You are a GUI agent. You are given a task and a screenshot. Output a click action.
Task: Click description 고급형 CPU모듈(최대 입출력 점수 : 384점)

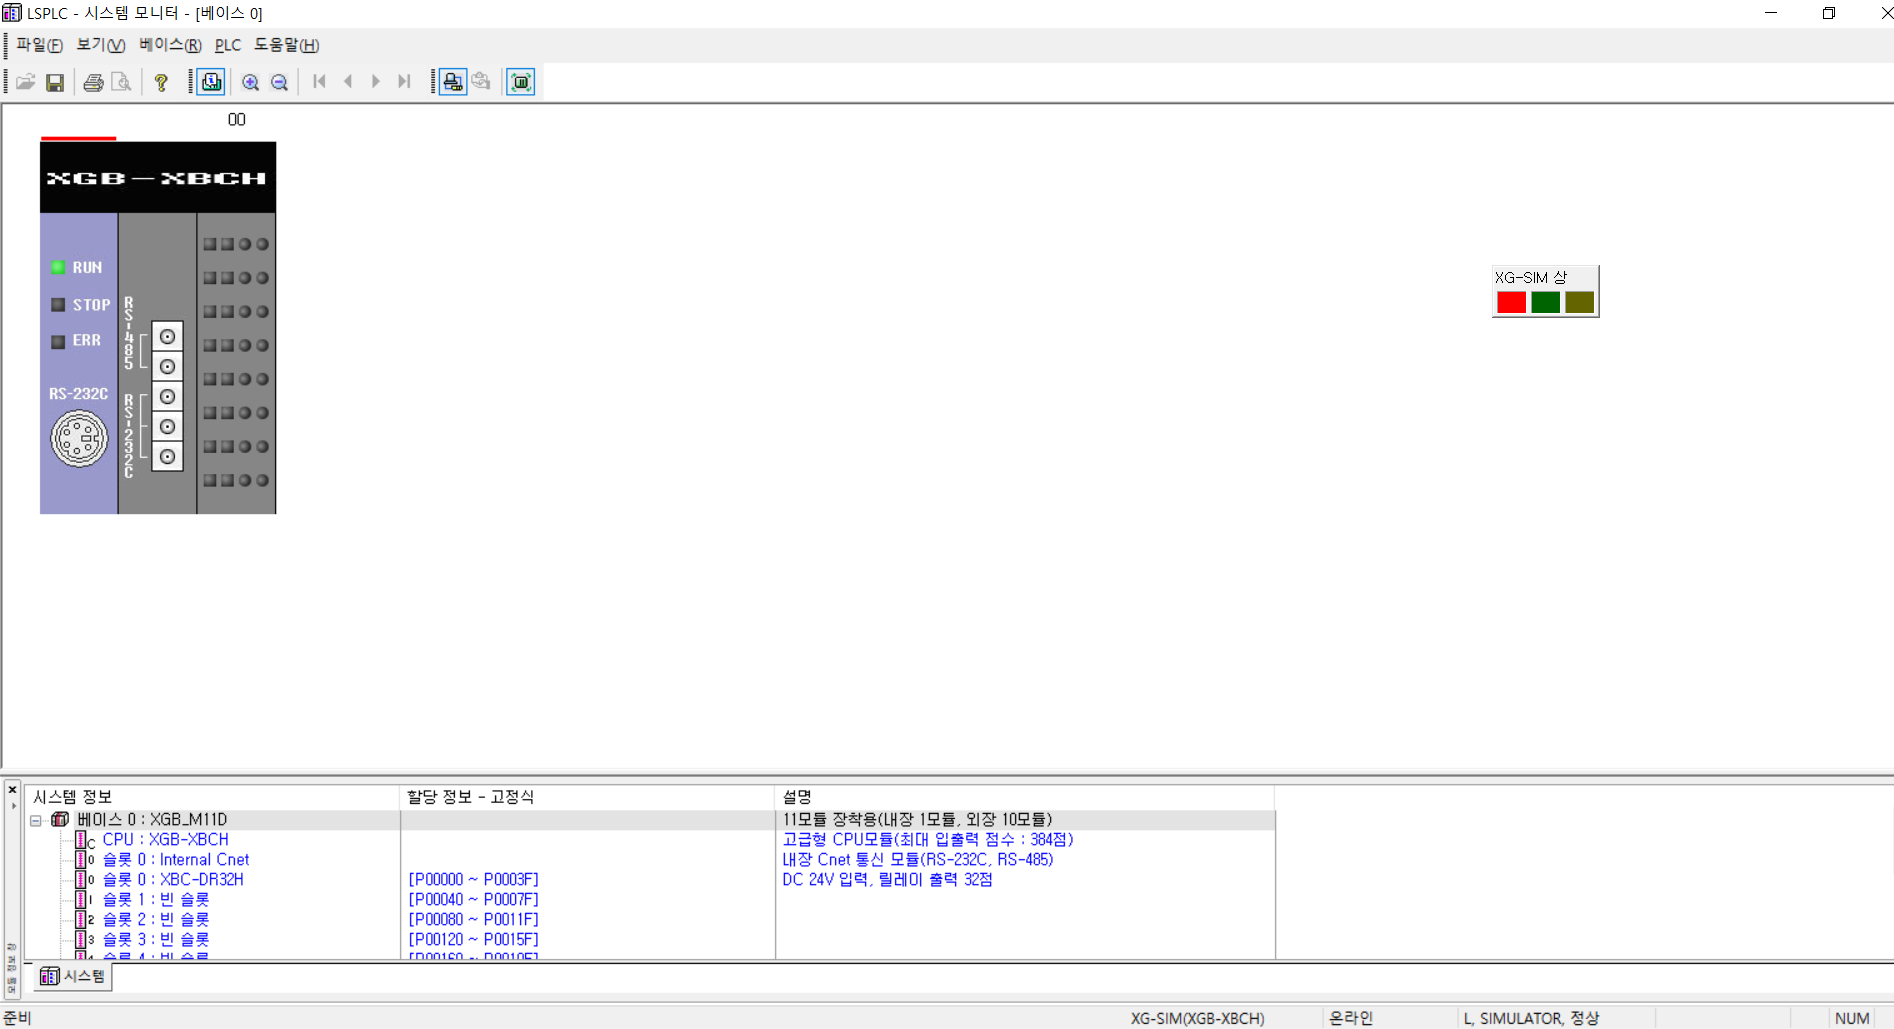927,840
